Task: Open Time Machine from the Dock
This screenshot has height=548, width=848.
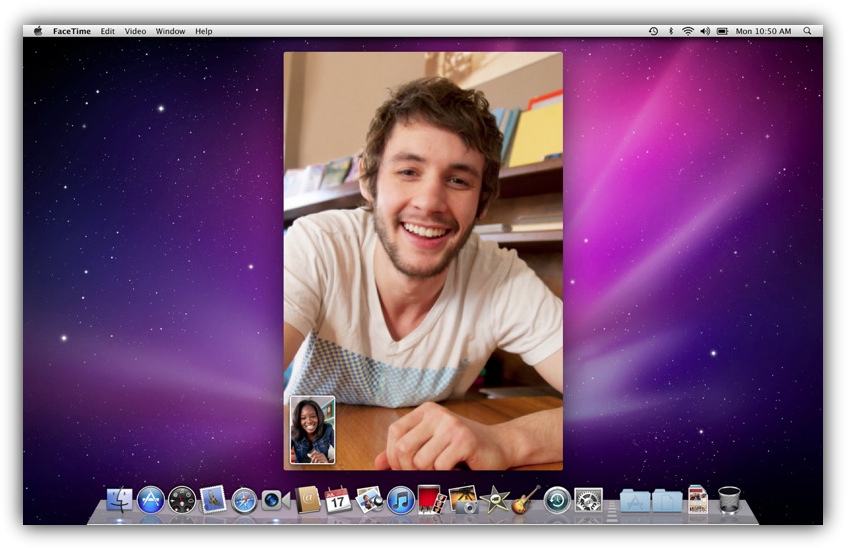Action: tap(557, 499)
